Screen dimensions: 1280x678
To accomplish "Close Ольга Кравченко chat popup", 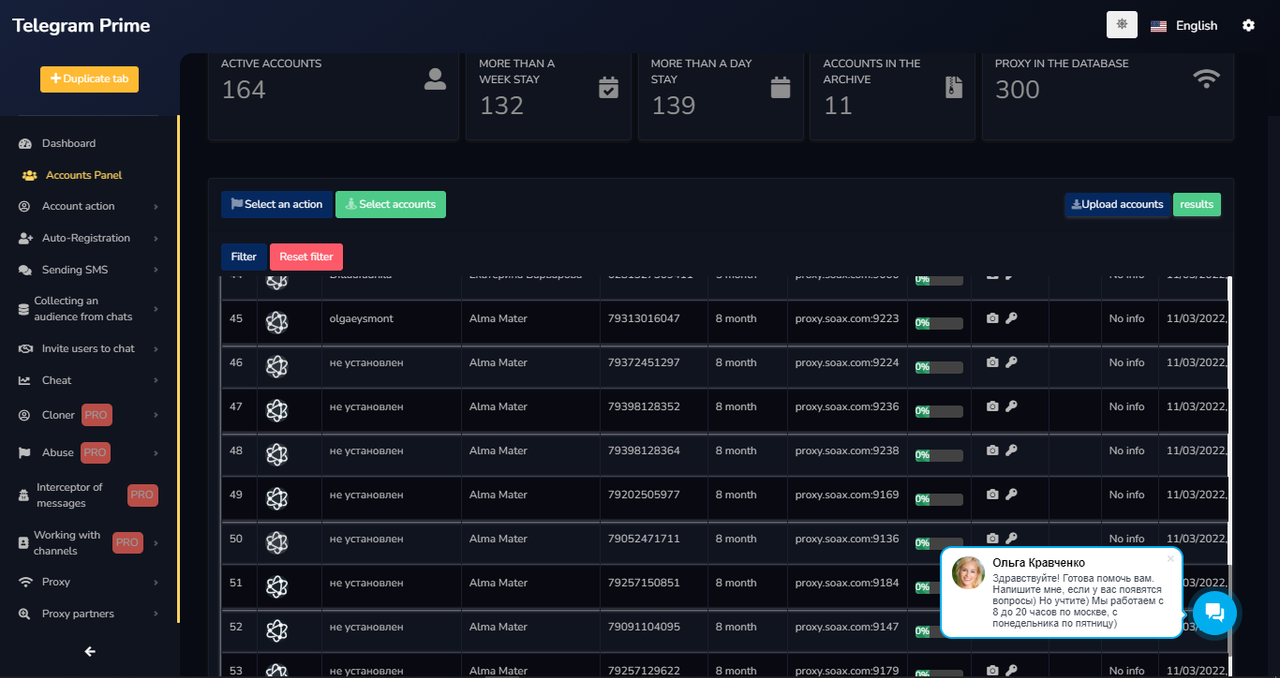I will pos(1170,559).
